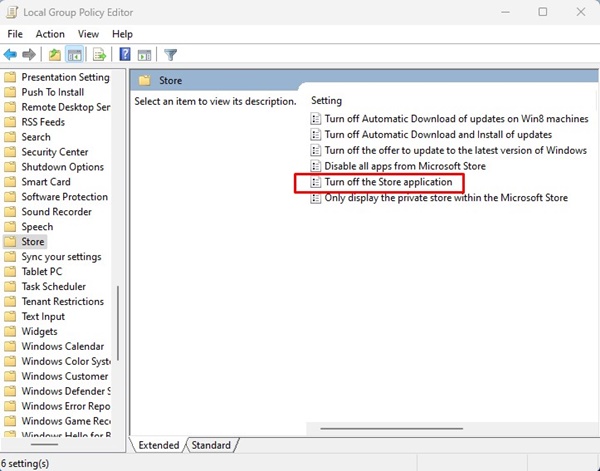Click the Local Group Policy Editor title icon
The height and width of the screenshot is (471, 600).
click(11, 12)
